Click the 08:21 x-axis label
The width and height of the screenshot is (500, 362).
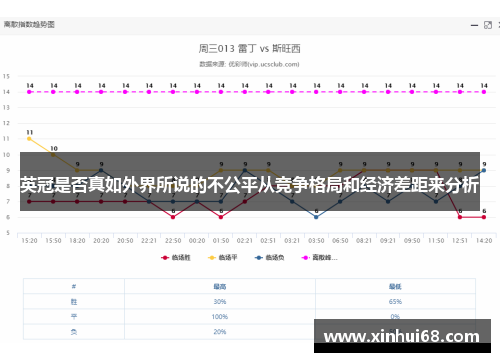tap(364, 241)
